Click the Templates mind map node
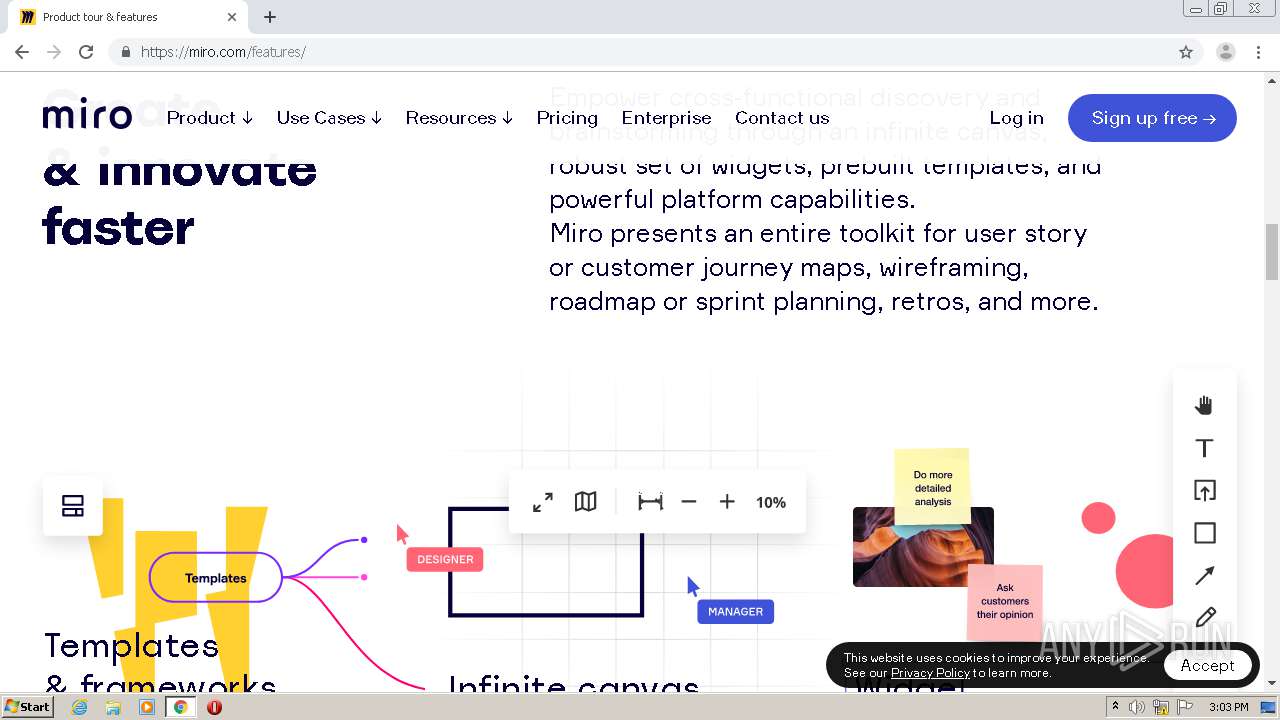 216,578
